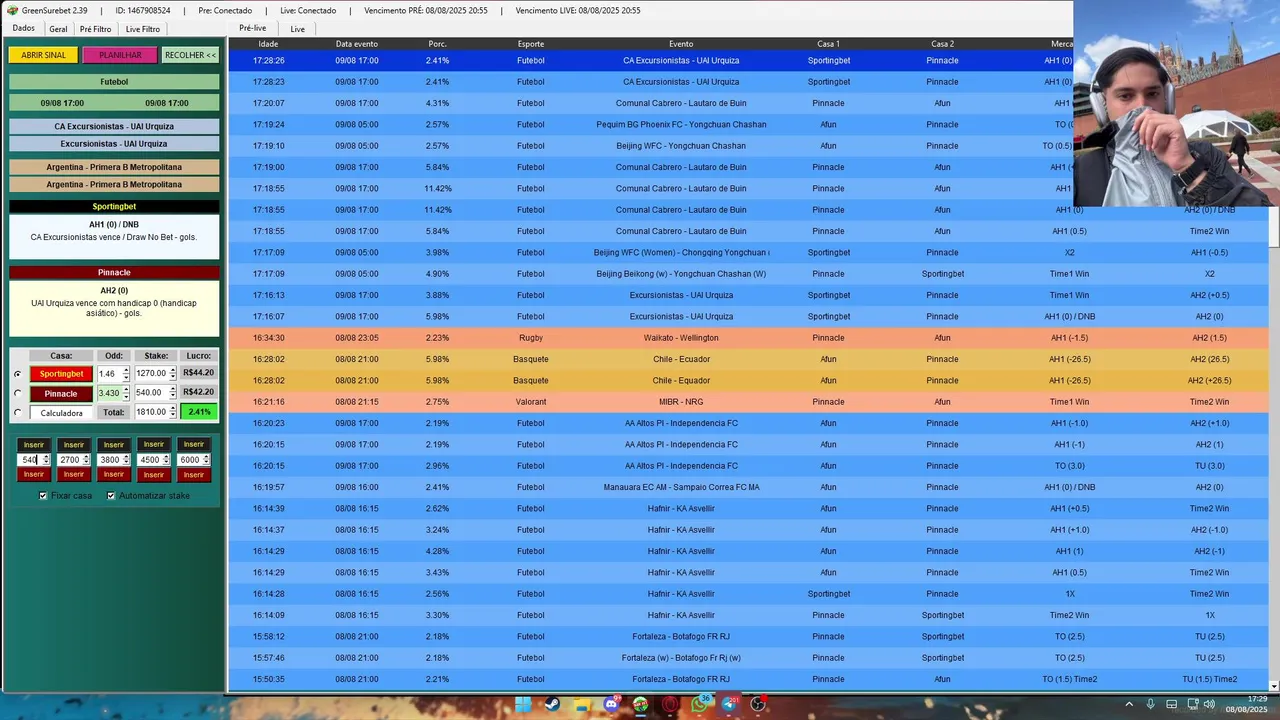The height and width of the screenshot is (720, 1280).
Task: Increase Sportingbet odd 1.46 with up arrow
Action: click(x=126, y=370)
